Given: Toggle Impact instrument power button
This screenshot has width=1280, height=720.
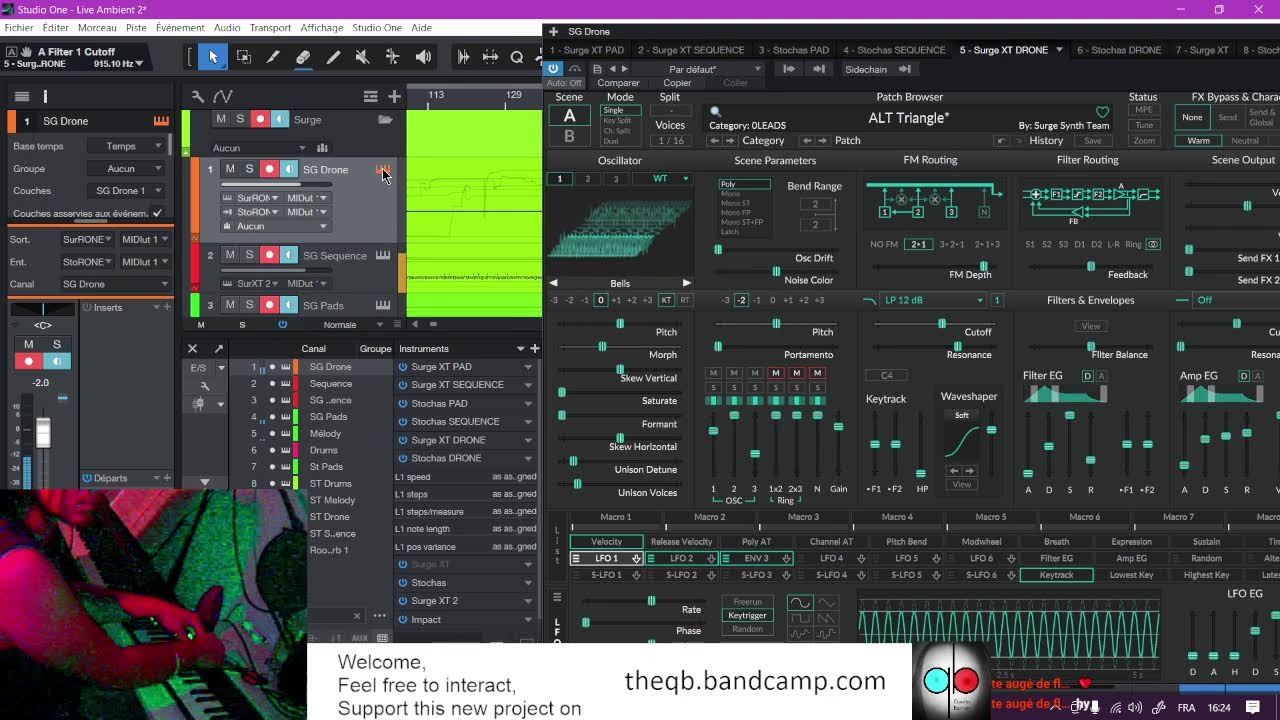Looking at the screenshot, I should tap(403, 619).
